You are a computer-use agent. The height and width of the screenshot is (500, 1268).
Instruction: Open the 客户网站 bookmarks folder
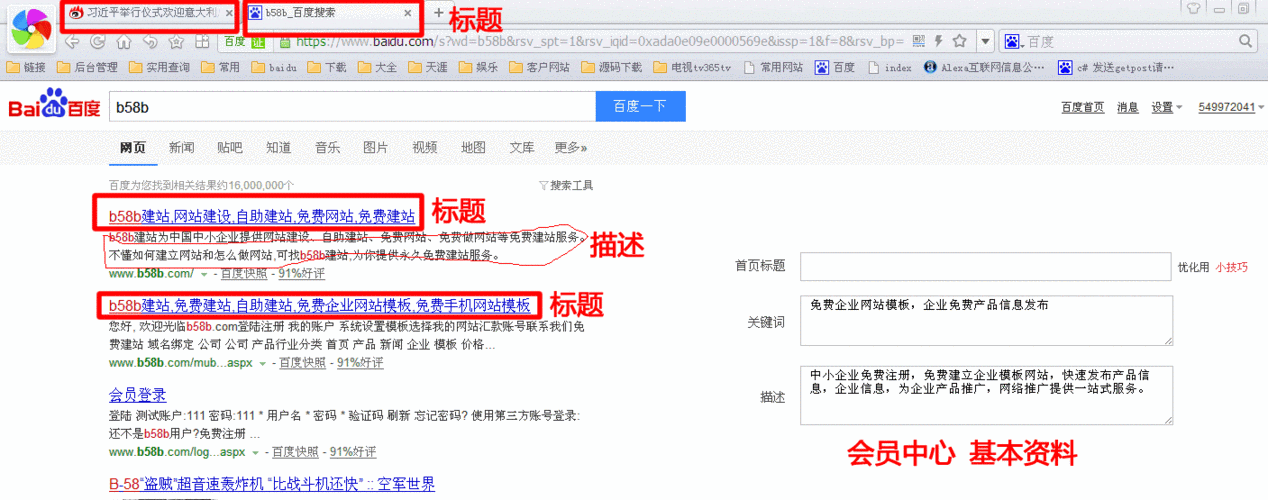[539, 68]
